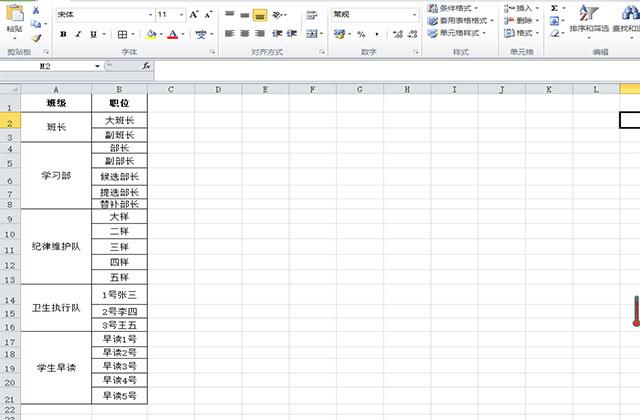Open the font size dropdown showing 11

tap(181, 15)
